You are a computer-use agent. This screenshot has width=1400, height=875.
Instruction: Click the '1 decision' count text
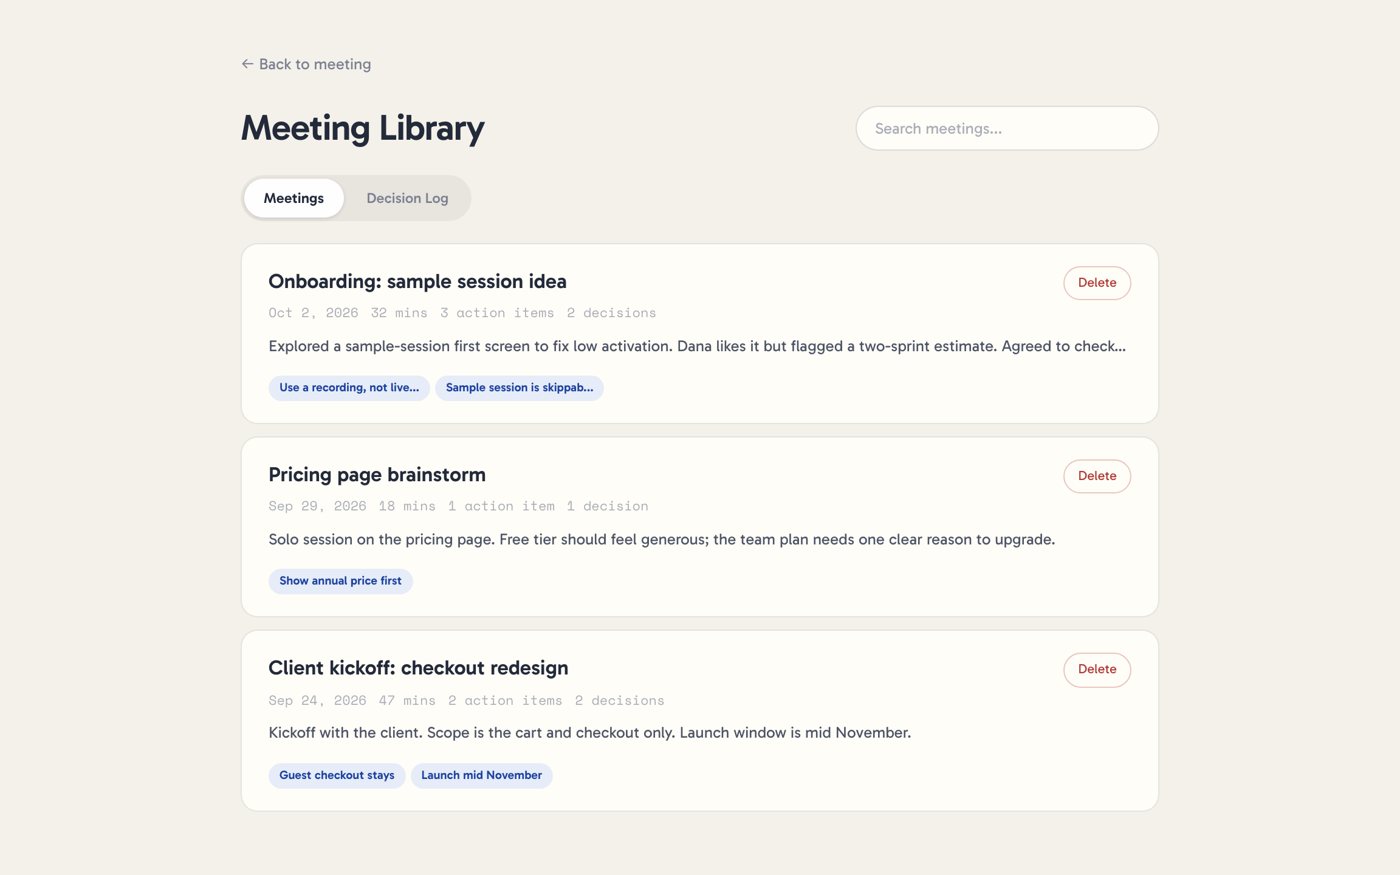pyautogui.click(x=607, y=506)
